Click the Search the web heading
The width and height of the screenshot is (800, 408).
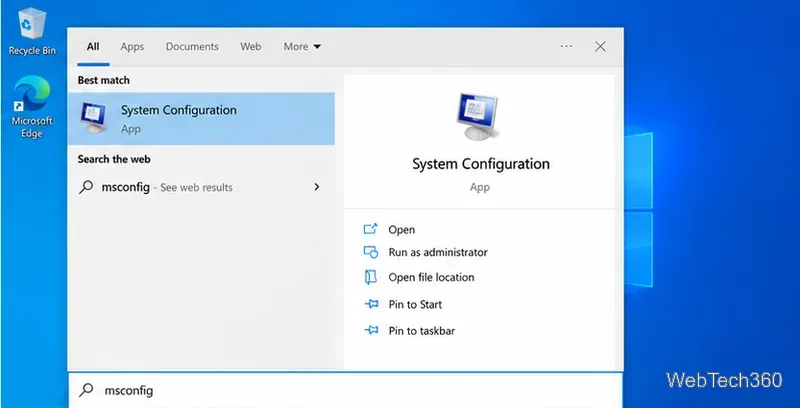point(114,159)
